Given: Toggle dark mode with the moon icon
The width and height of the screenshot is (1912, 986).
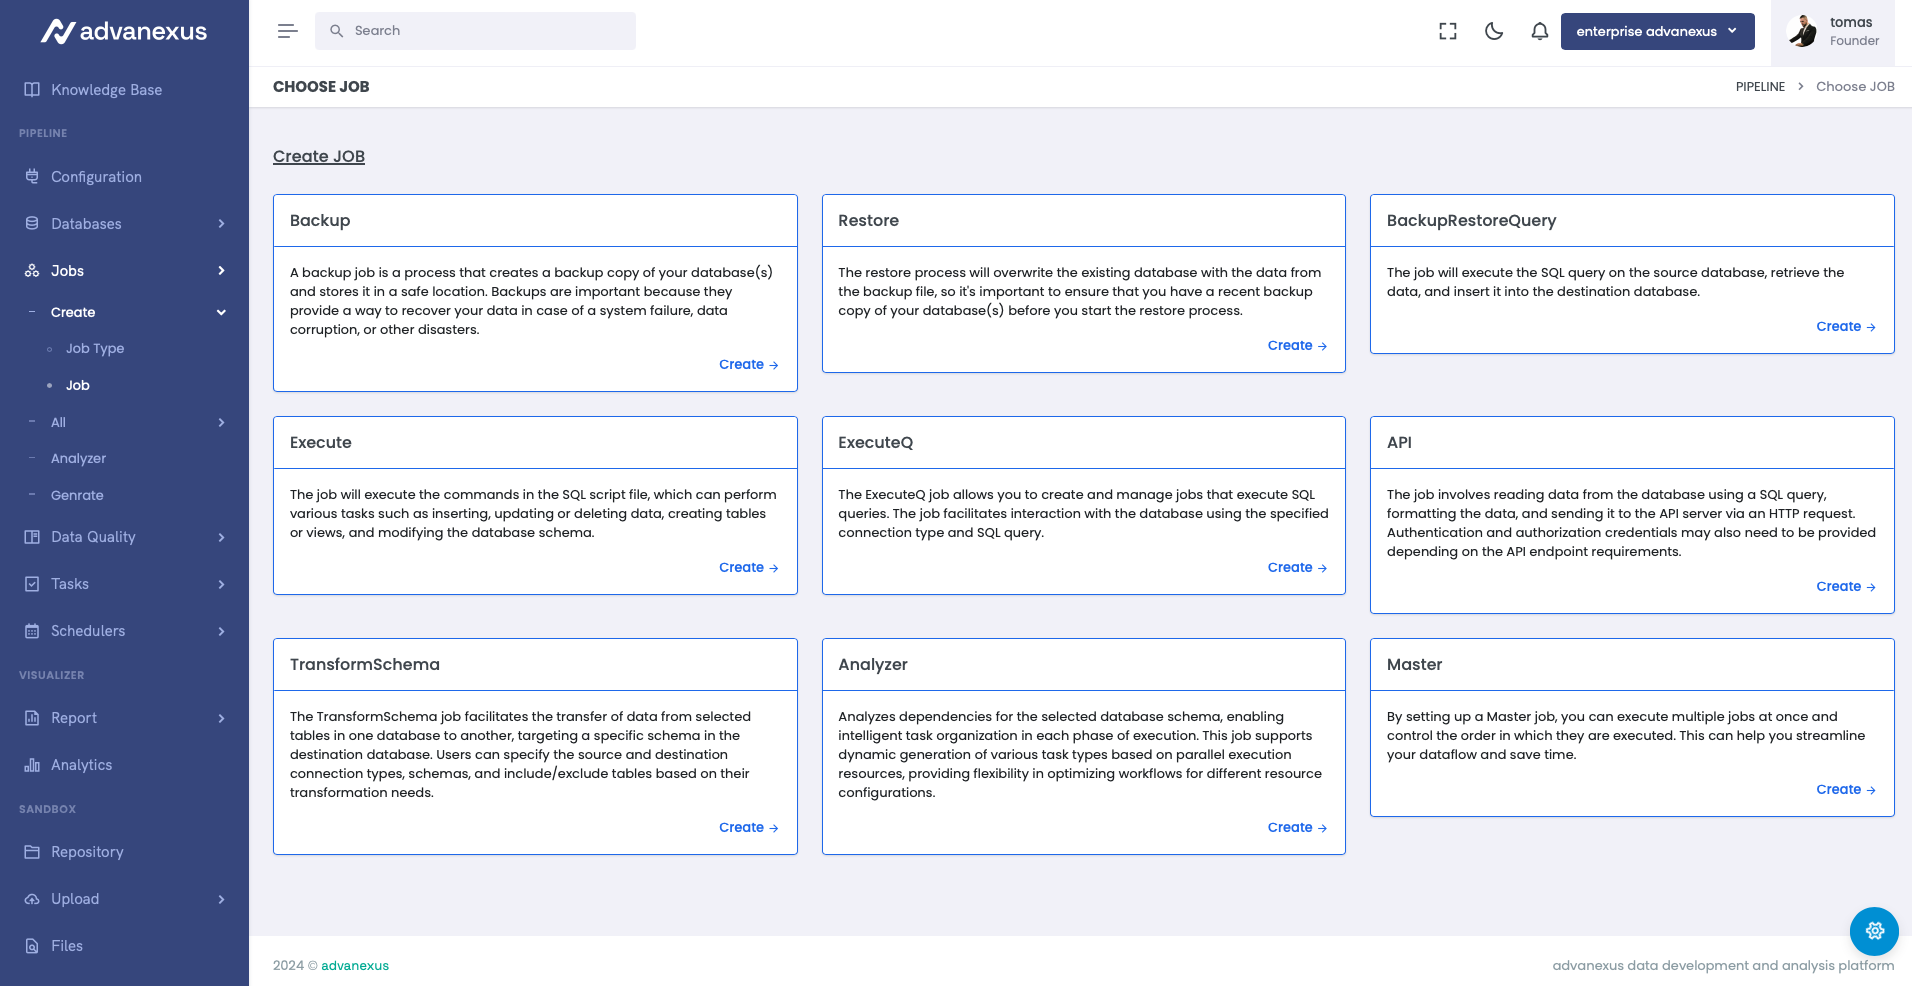Looking at the screenshot, I should click(x=1494, y=31).
